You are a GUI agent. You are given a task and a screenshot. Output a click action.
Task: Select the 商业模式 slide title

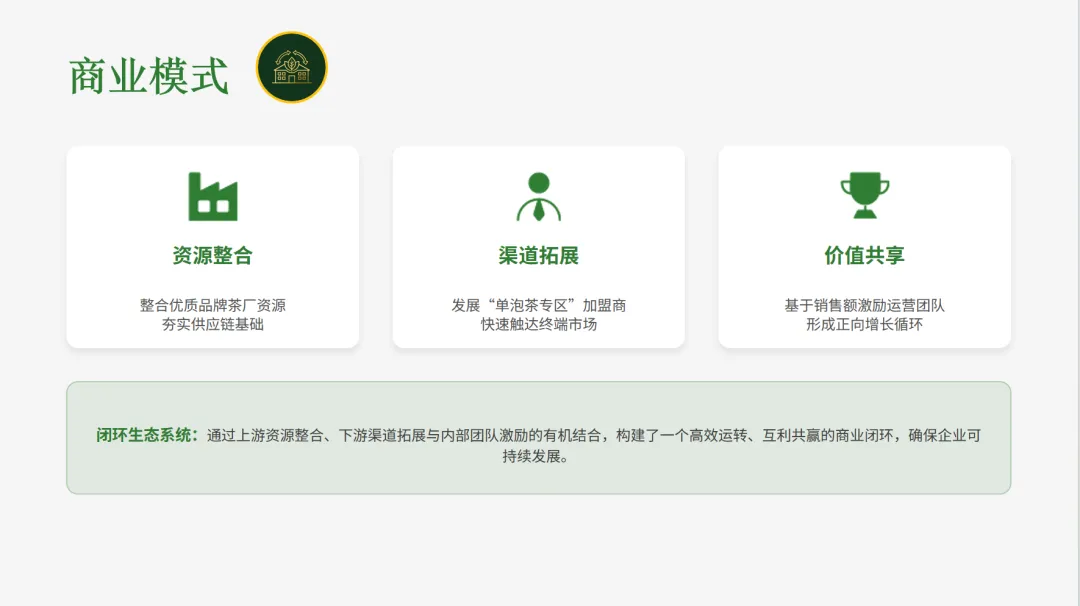[x=150, y=71]
